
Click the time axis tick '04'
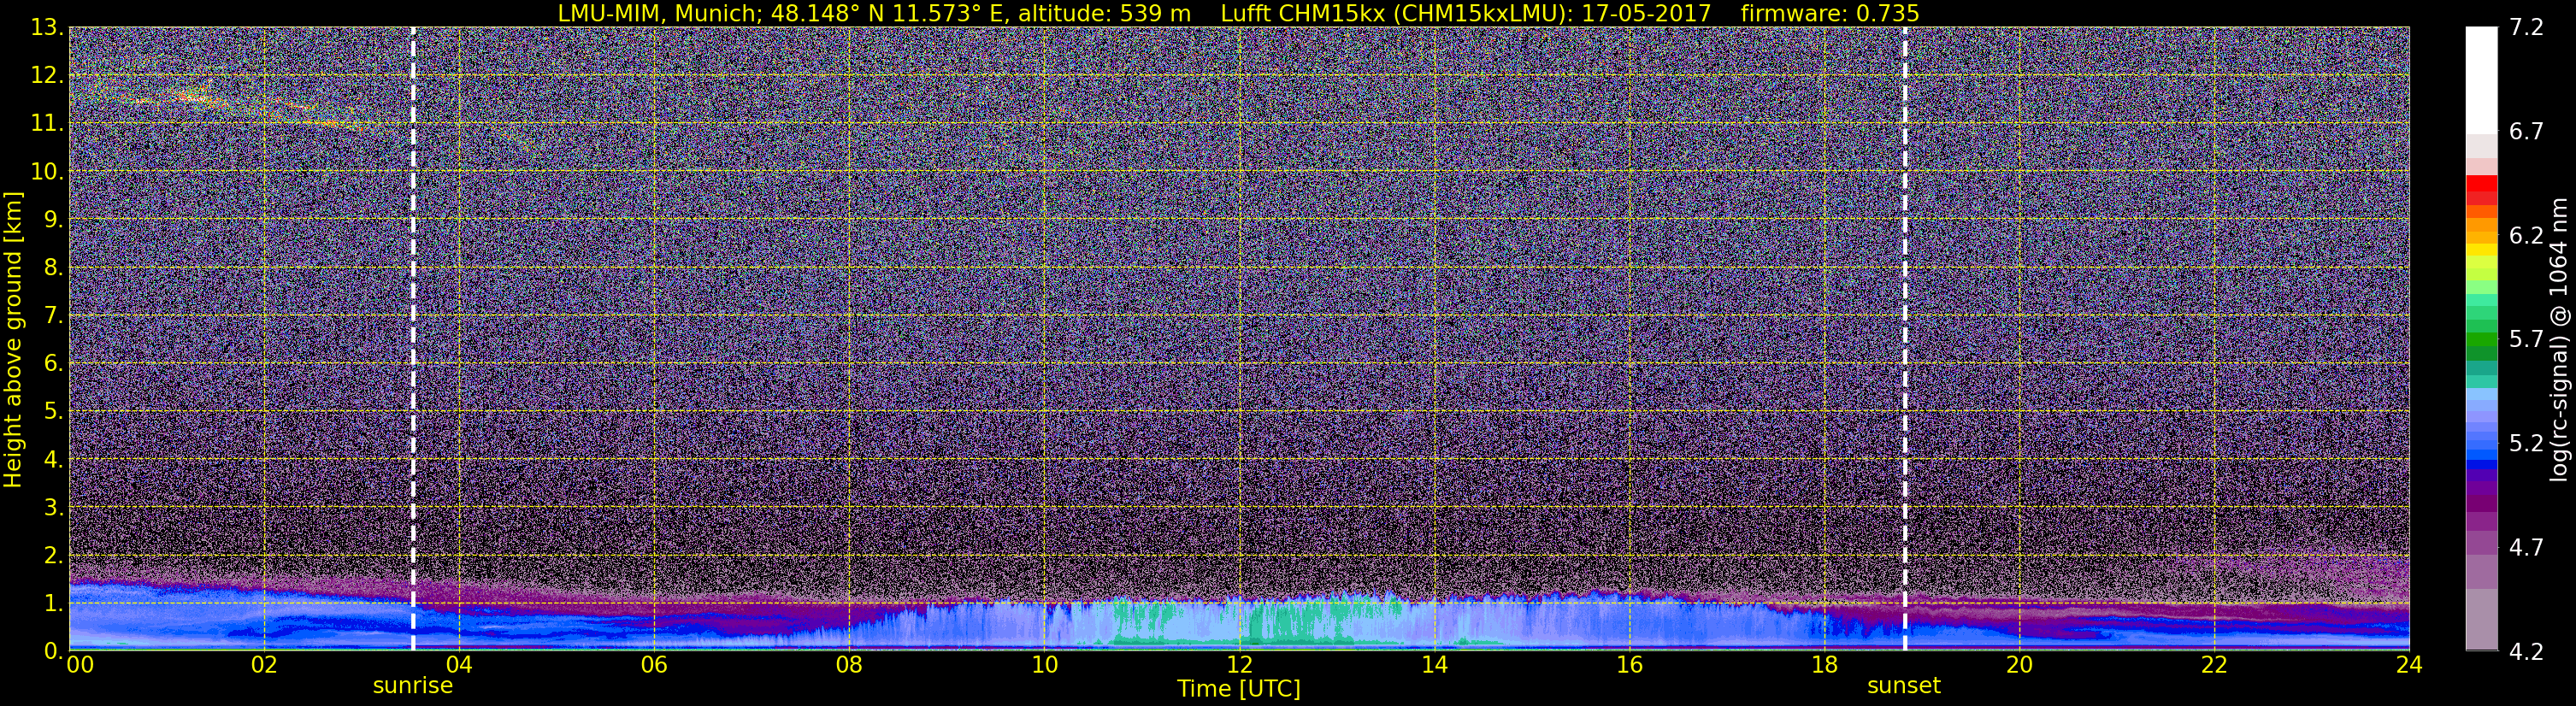click(x=458, y=665)
